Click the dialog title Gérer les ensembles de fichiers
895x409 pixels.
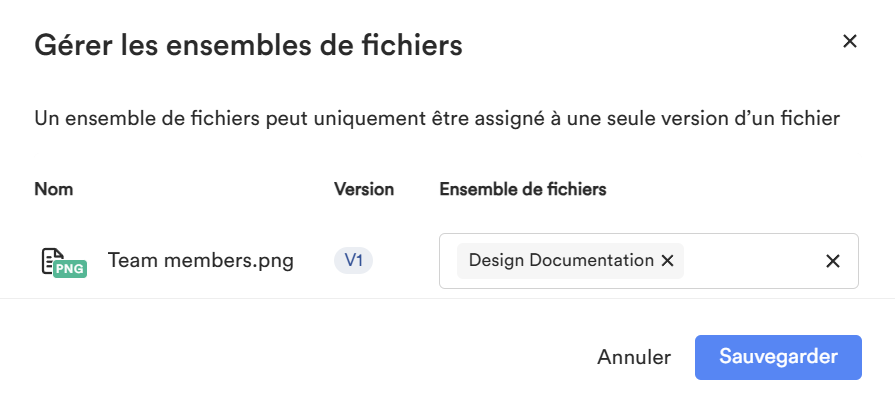pyautogui.click(x=248, y=45)
